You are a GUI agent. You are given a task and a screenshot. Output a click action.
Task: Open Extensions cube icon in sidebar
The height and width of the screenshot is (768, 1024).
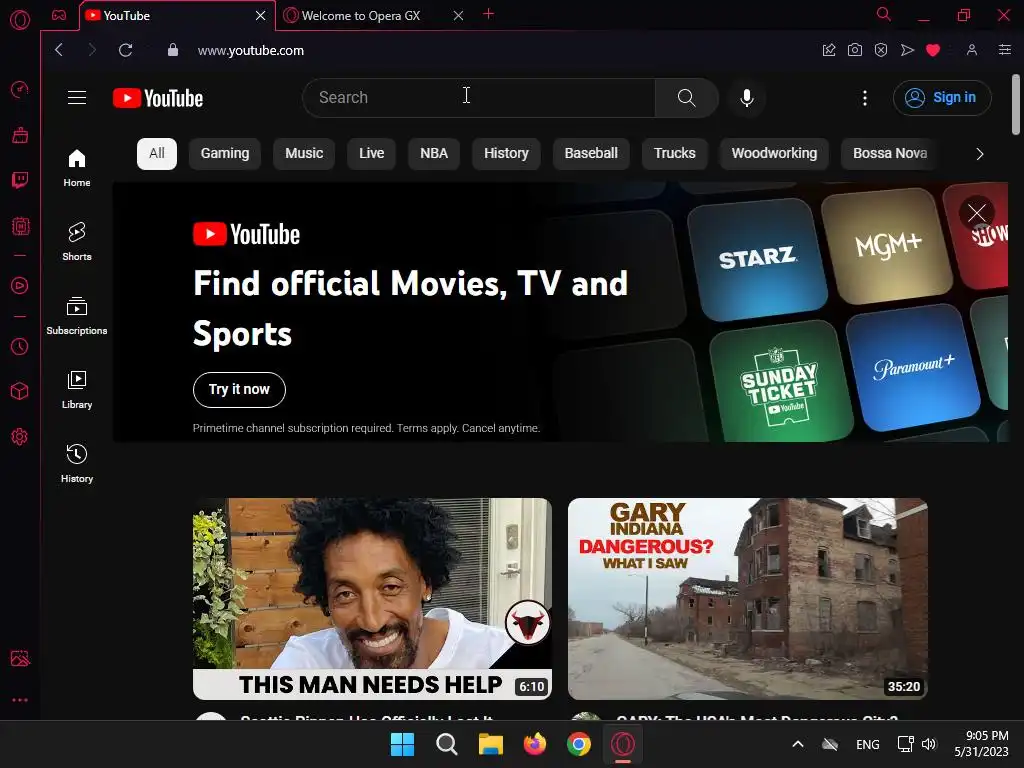pos(20,391)
